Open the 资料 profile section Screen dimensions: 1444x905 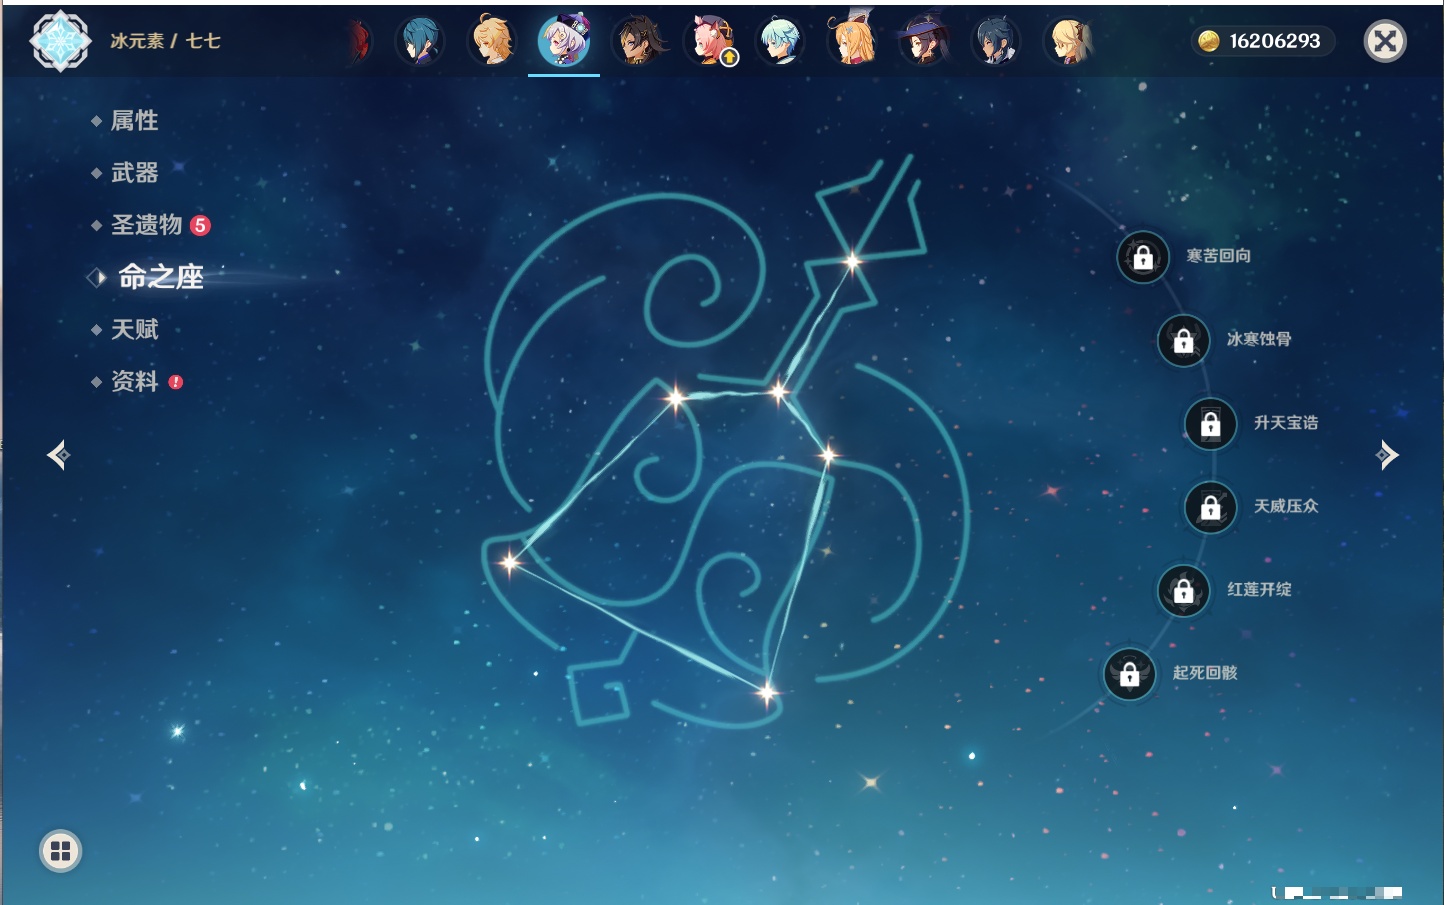pos(134,381)
